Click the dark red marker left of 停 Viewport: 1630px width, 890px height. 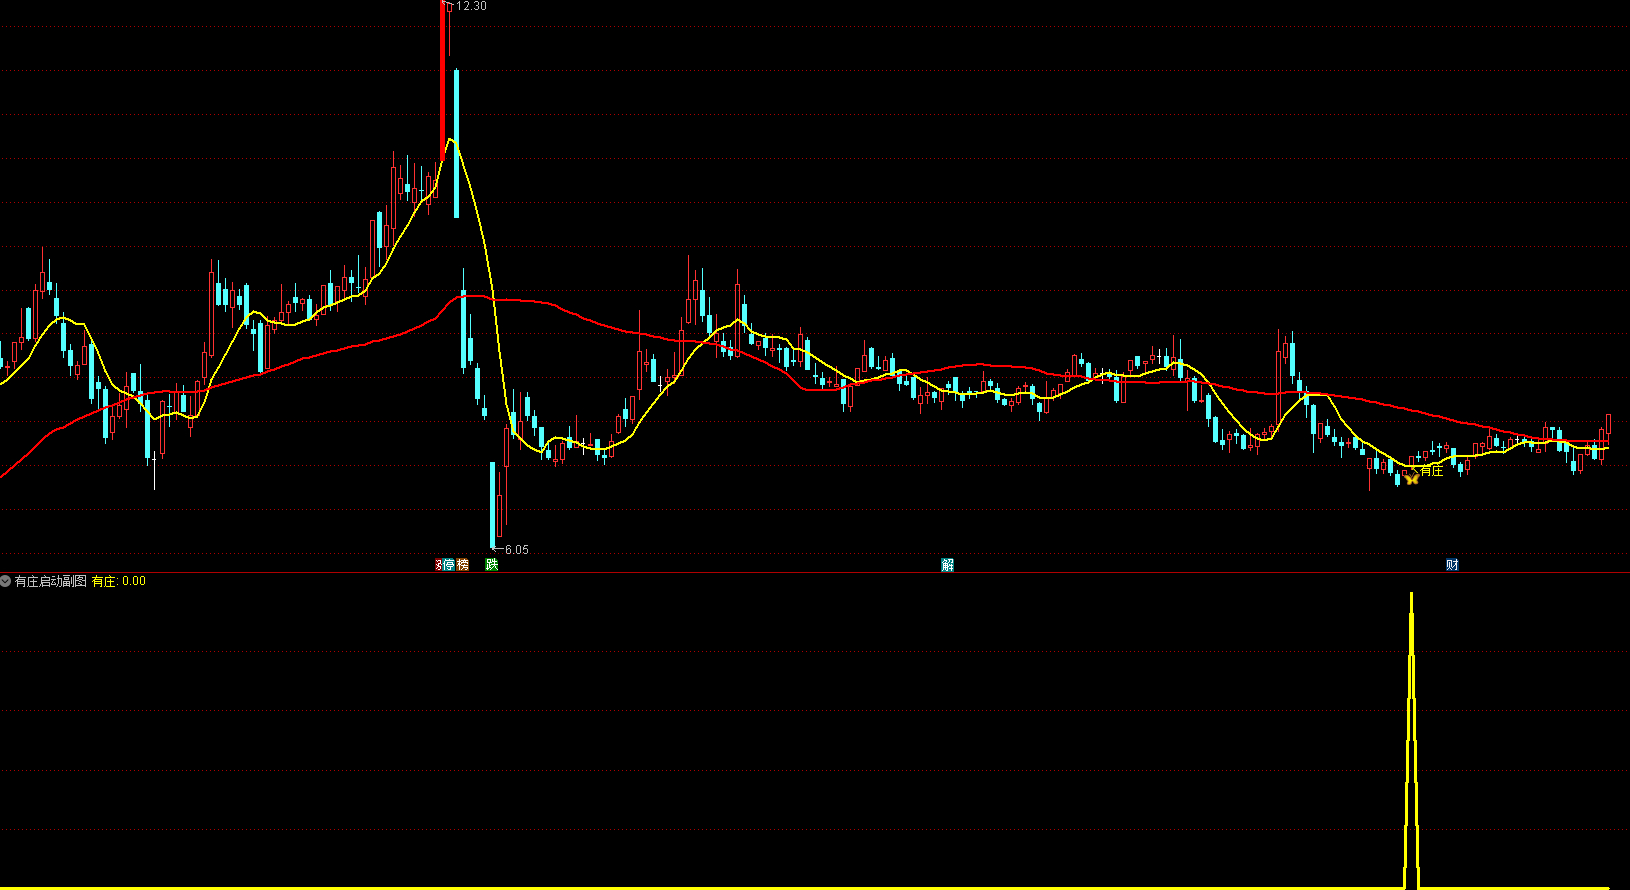click(438, 565)
